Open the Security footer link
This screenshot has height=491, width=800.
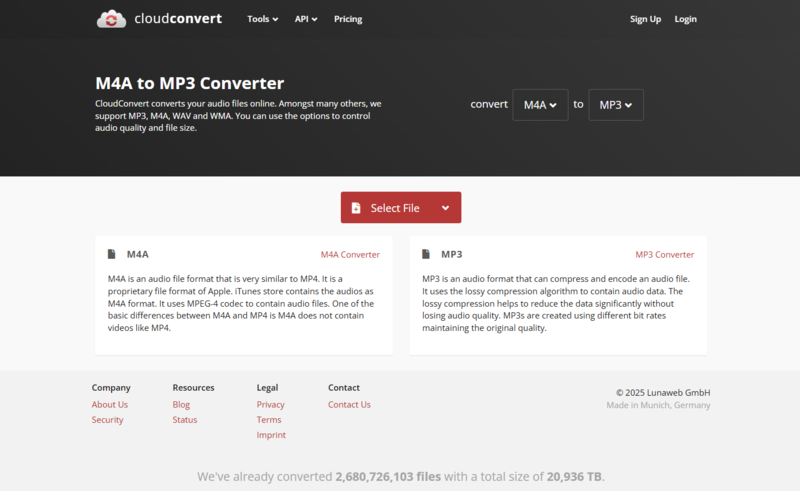click(107, 420)
